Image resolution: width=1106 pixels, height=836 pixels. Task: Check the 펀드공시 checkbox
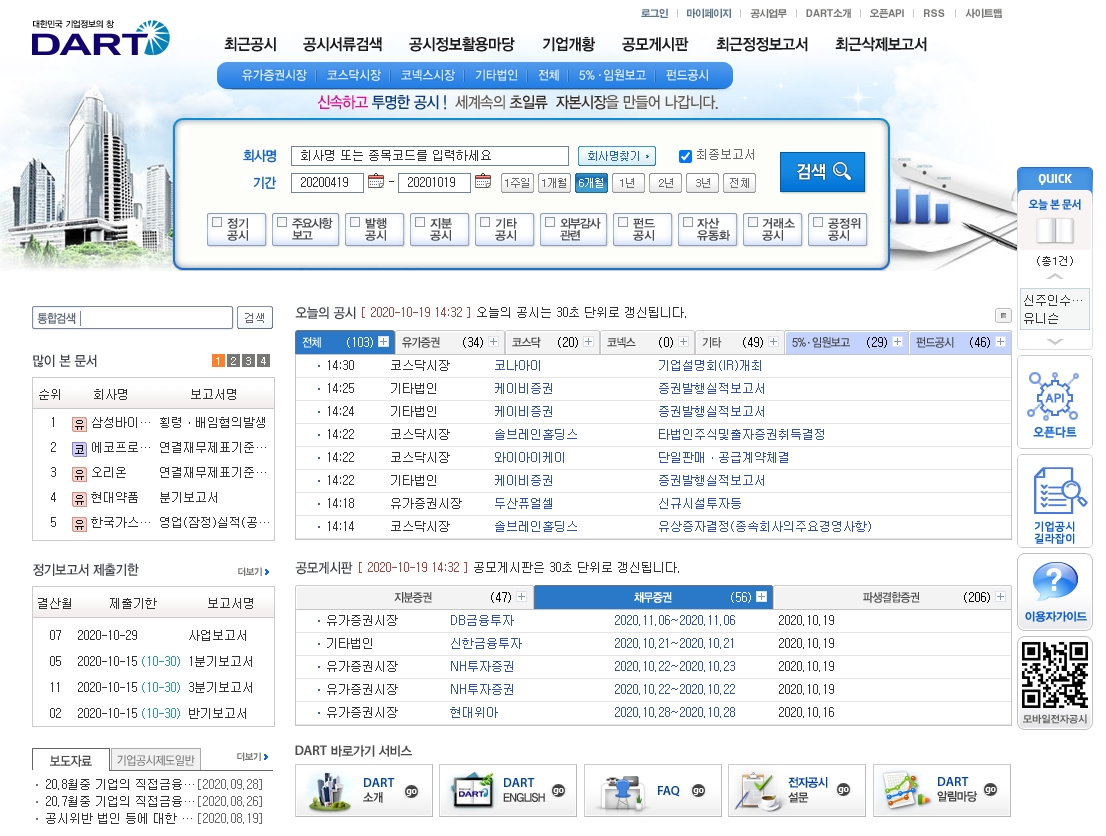(623, 222)
